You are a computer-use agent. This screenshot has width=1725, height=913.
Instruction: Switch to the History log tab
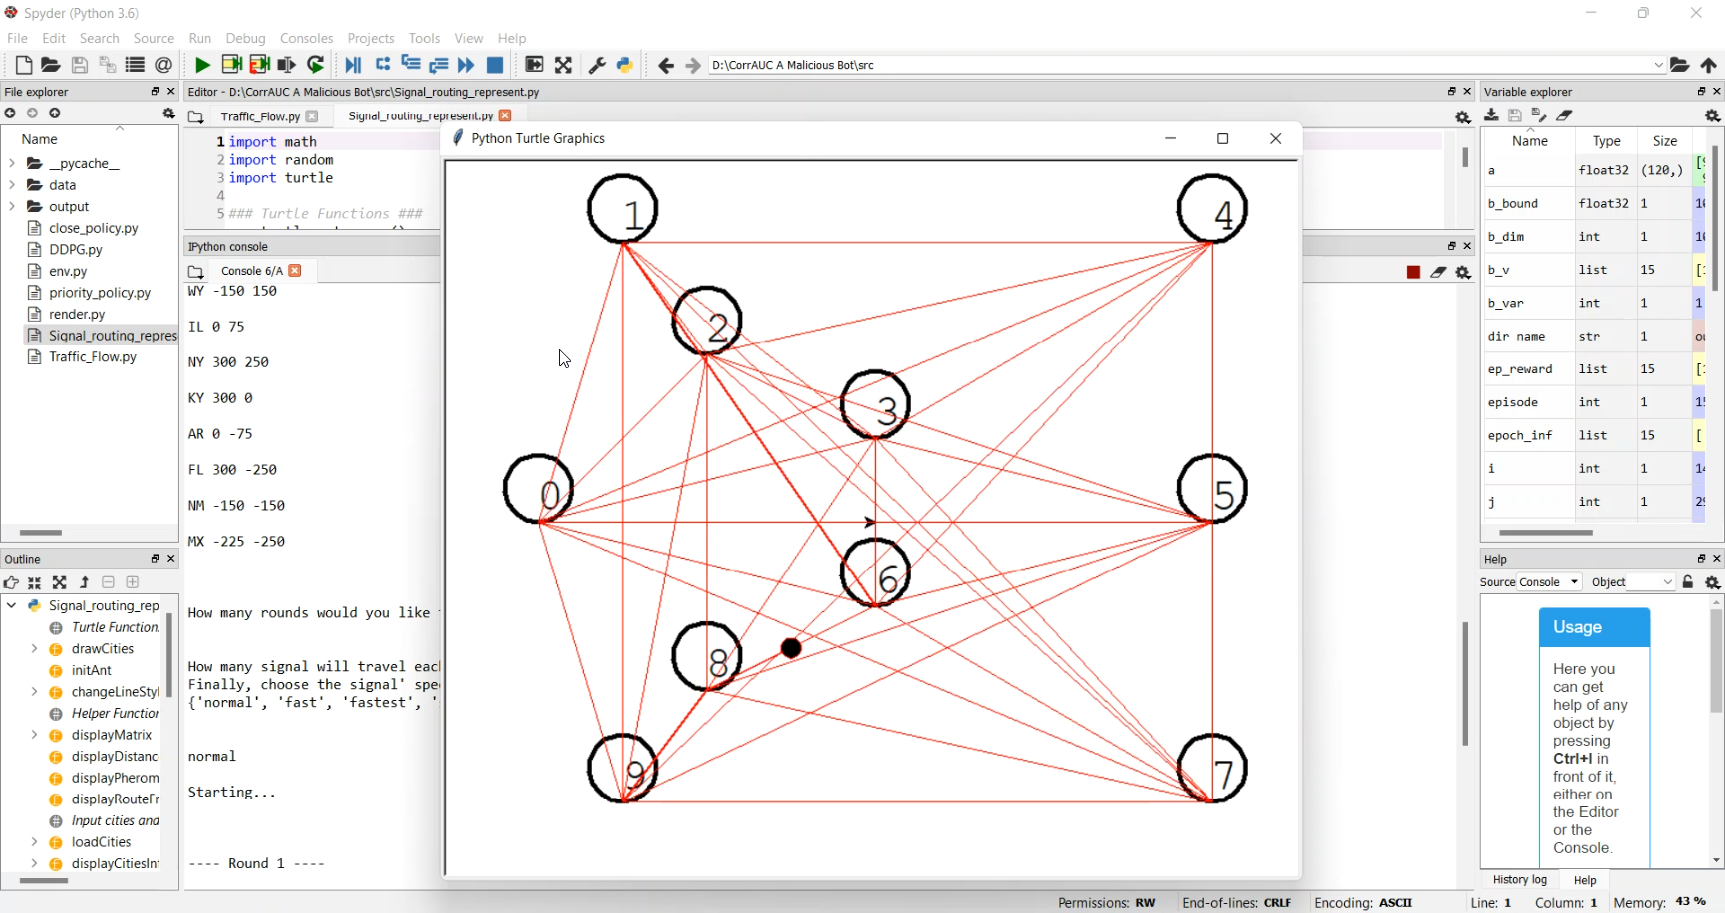1519,880
